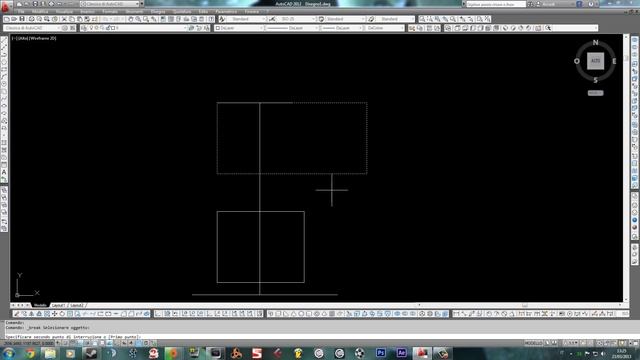Click S on the ViewCube compass
Image resolution: width=640 pixels, height=360 pixels.
(x=596, y=80)
